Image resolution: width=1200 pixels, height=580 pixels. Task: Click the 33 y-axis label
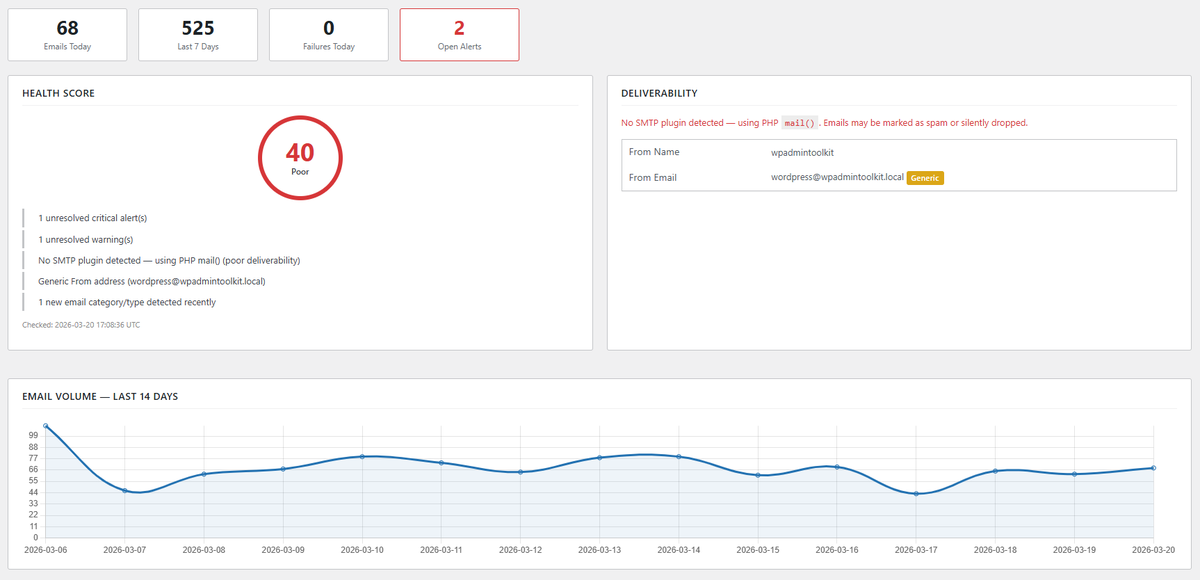point(32,504)
